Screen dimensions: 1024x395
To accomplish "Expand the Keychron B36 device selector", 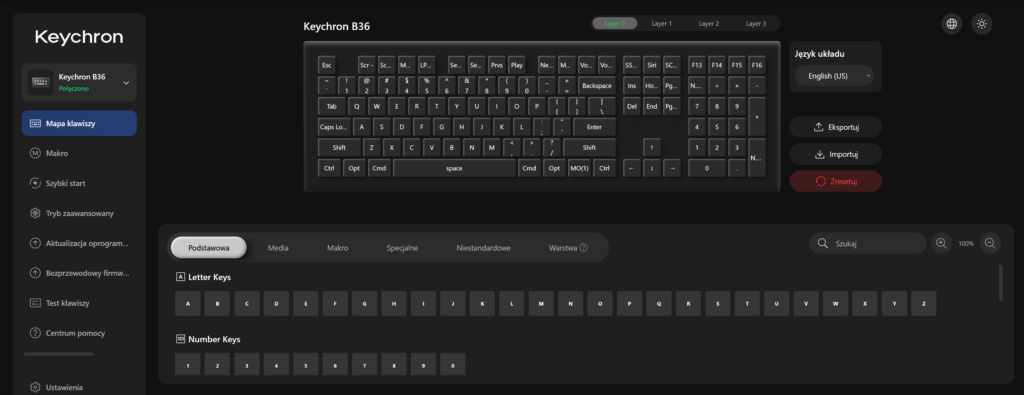I will (79, 82).
